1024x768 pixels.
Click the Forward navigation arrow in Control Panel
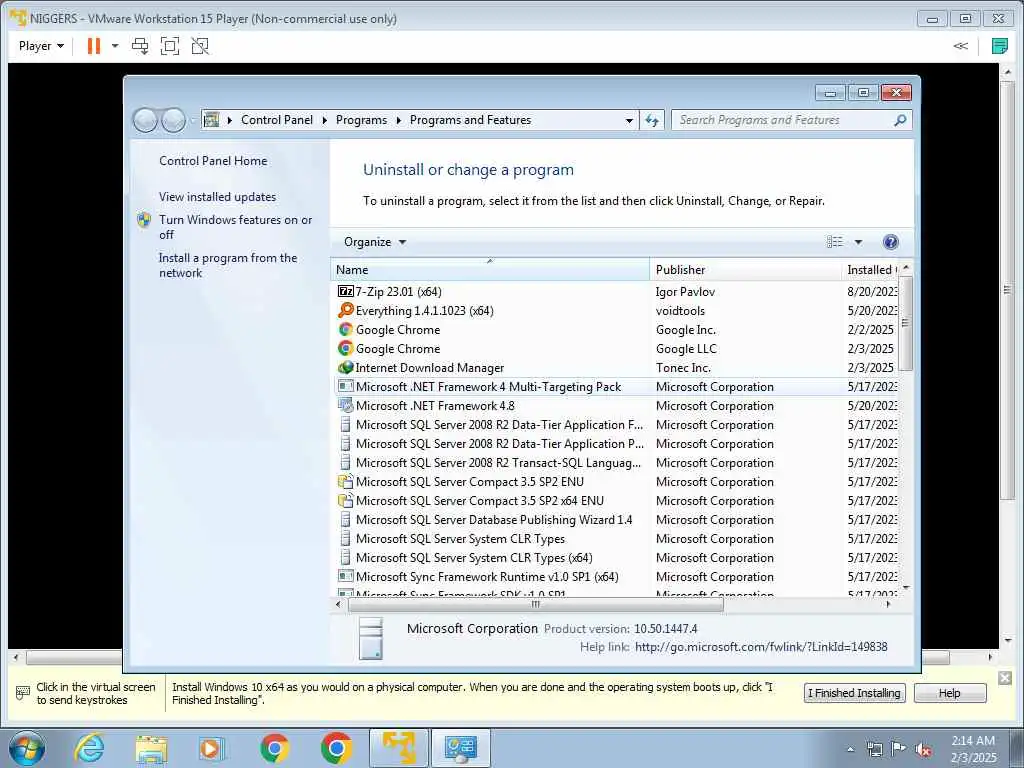(x=173, y=120)
